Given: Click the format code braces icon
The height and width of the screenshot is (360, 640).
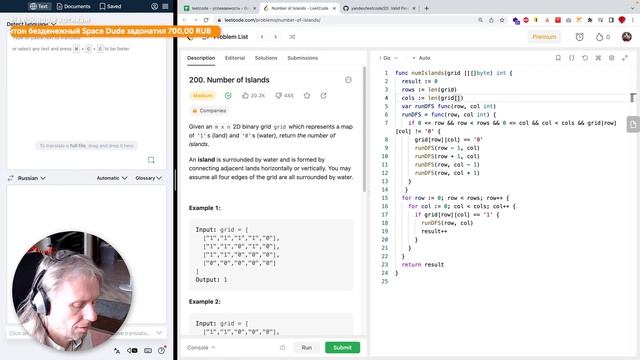Looking at the screenshot, I should pos(571,58).
